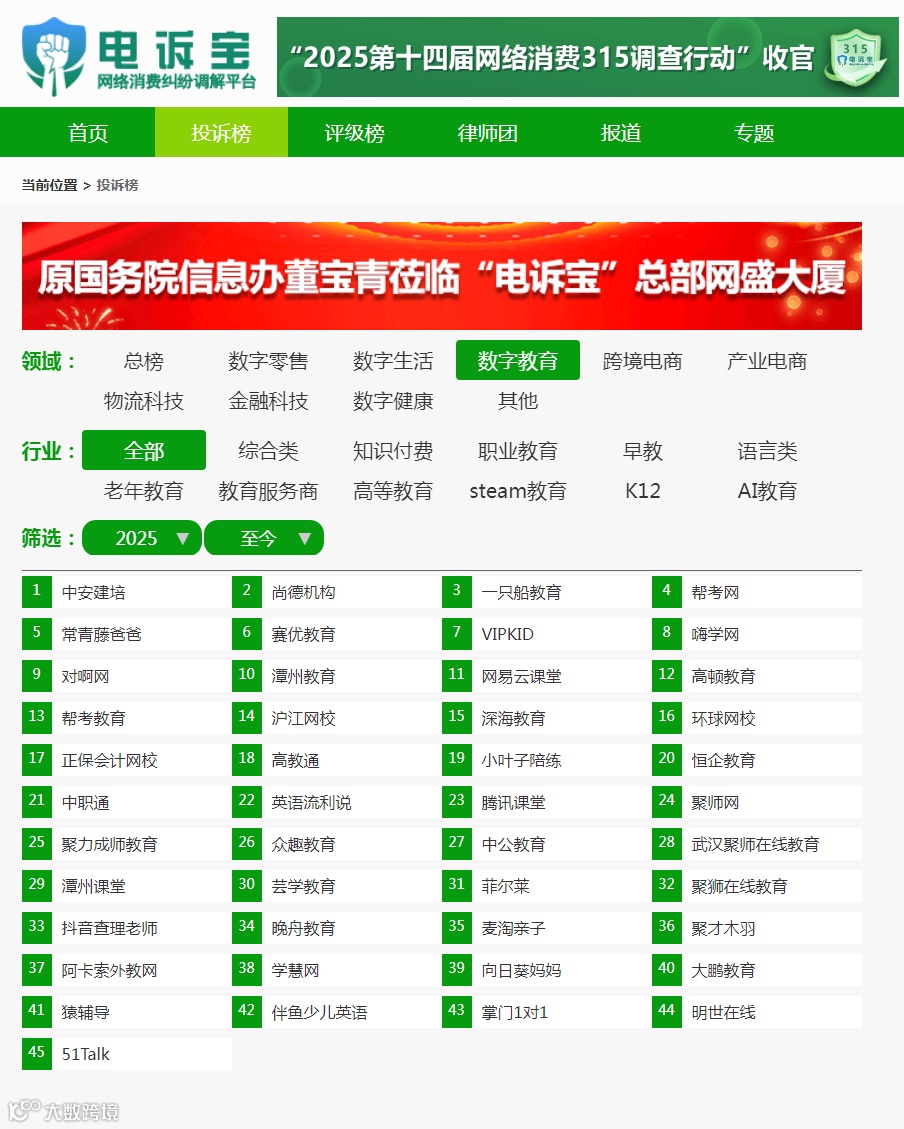Screen dimensions: 904x1129
Task: Filter by 金融科技 domain
Action: coord(268,400)
